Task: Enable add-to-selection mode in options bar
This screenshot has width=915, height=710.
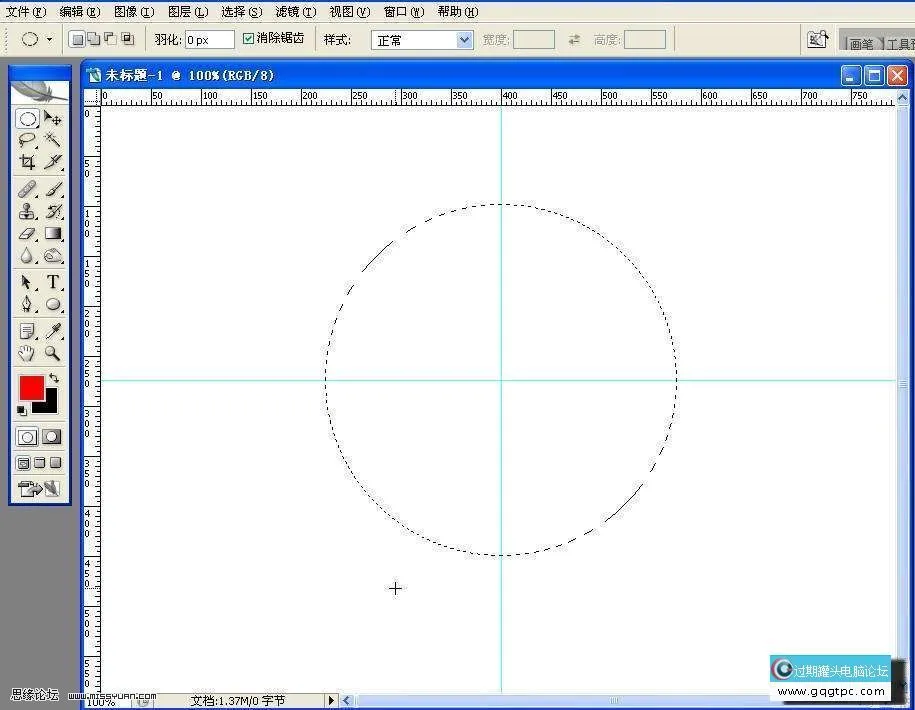Action: pyautogui.click(x=93, y=39)
